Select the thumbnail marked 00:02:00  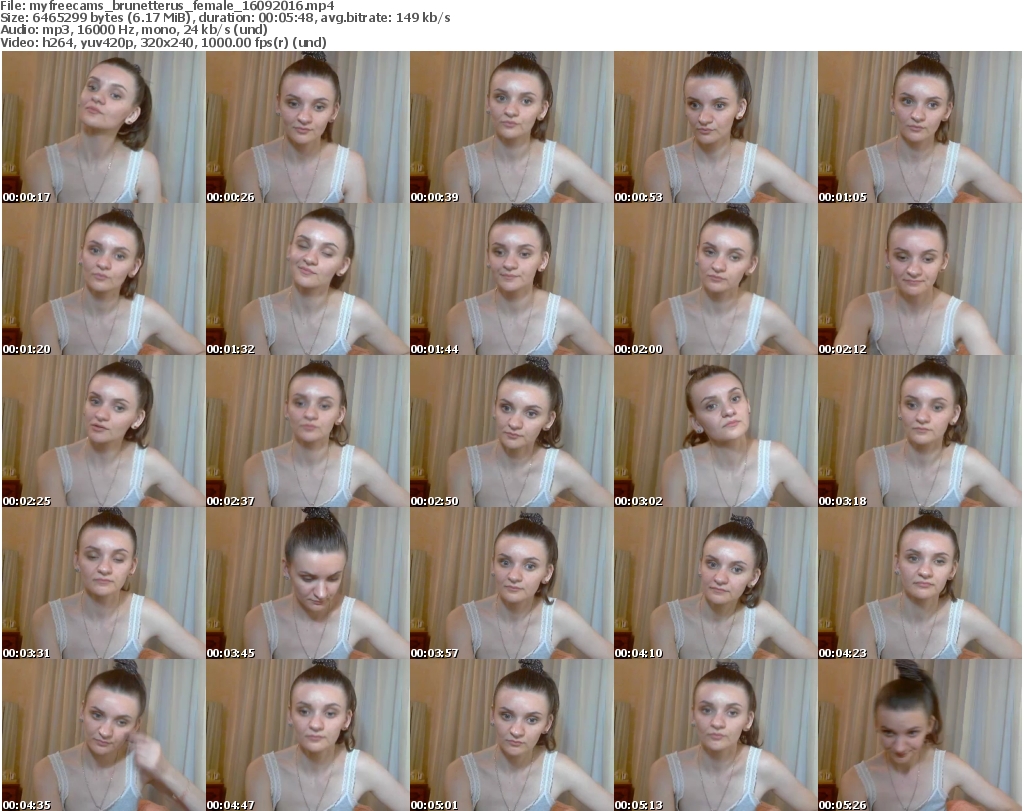click(715, 279)
